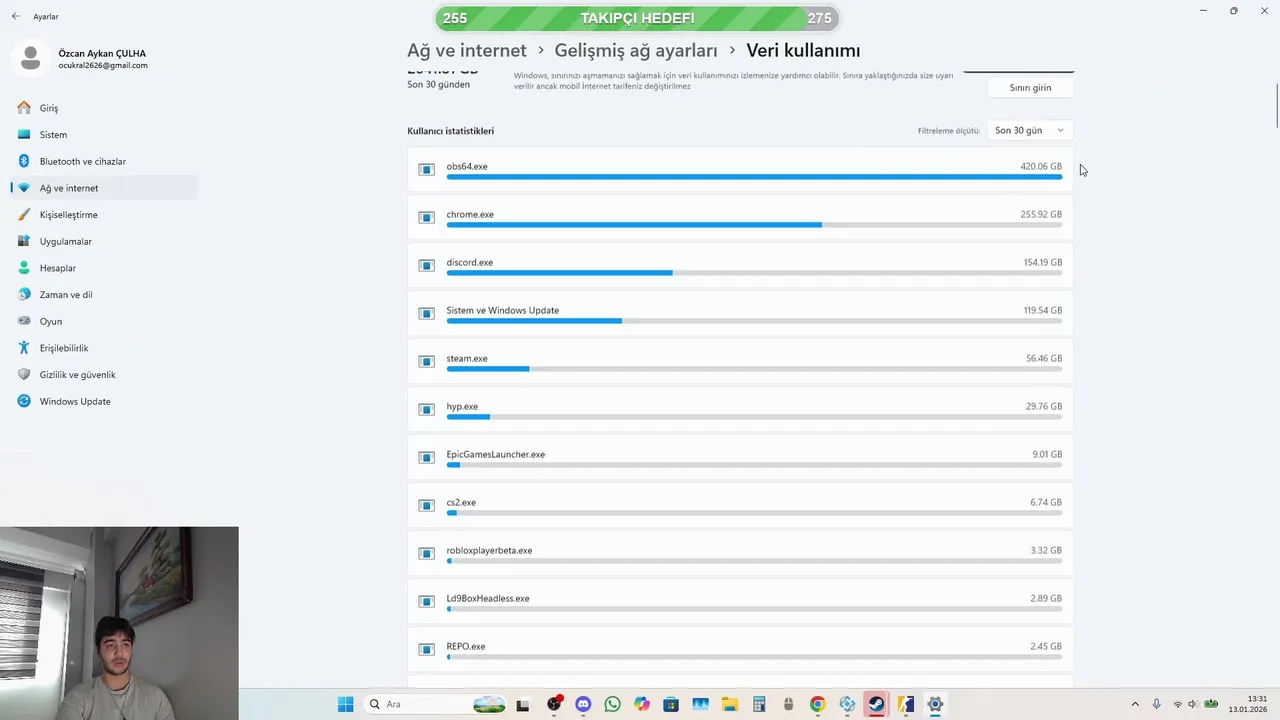This screenshot has height=720, width=1280.
Task: Click the cs2.exe app icon
Action: [427, 505]
